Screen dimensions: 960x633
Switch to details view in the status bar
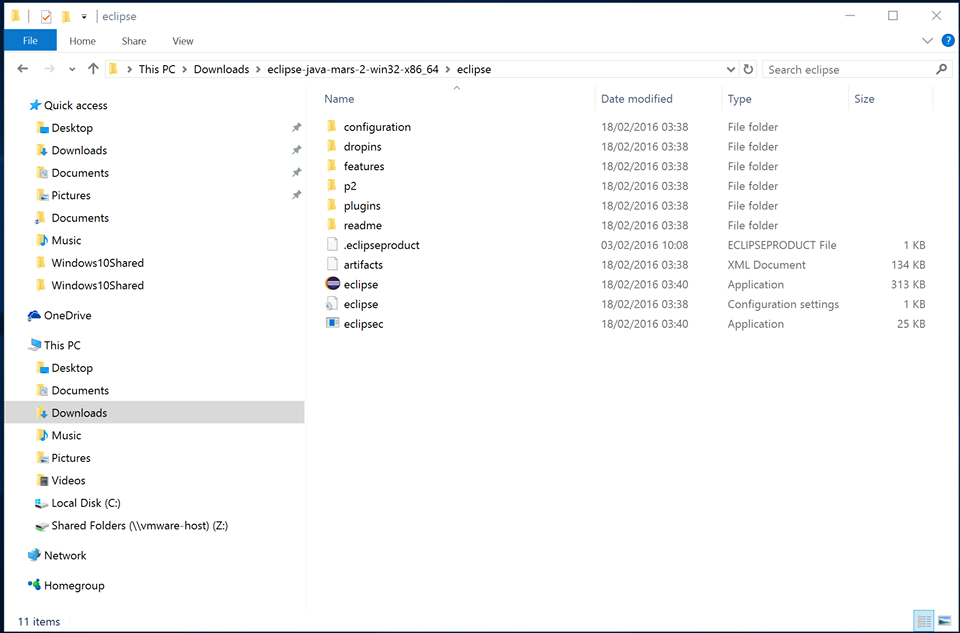pos(923,621)
